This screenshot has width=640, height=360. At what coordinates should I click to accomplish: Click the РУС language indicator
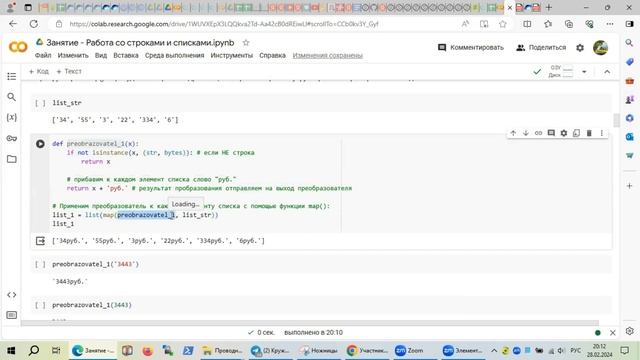coord(576,351)
